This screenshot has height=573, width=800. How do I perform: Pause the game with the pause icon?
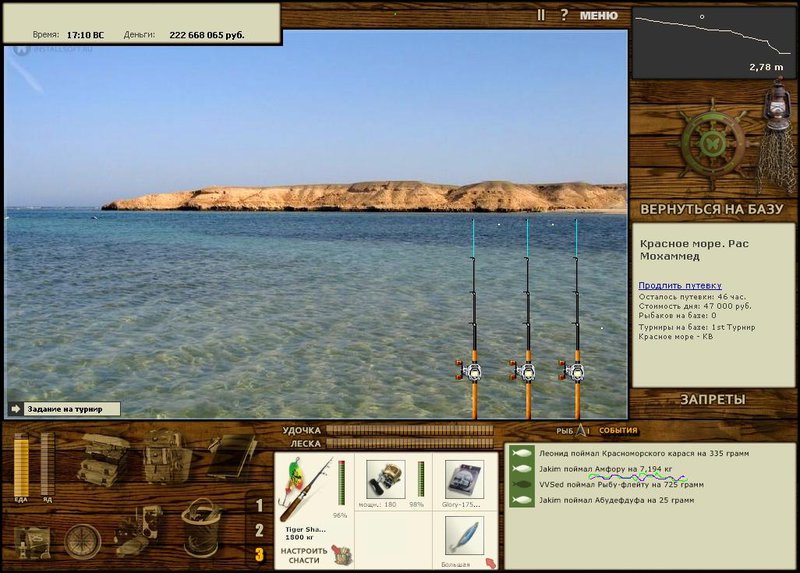point(541,15)
